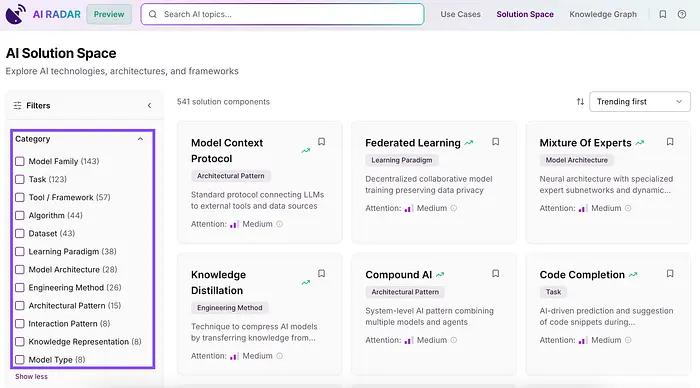700x388 pixels.
Task: Click Engineering Method tag on Knowledge Distillation
Action: (x=230, y=308)
